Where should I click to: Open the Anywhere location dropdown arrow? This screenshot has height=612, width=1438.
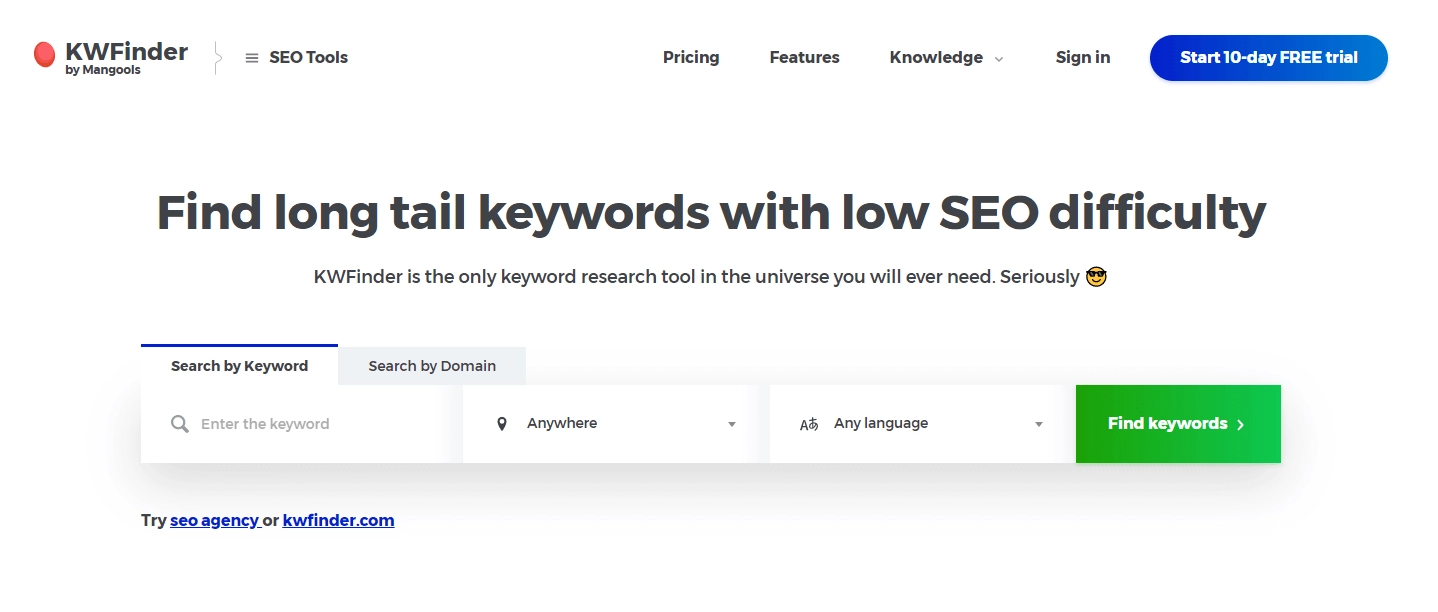[732, 425]
